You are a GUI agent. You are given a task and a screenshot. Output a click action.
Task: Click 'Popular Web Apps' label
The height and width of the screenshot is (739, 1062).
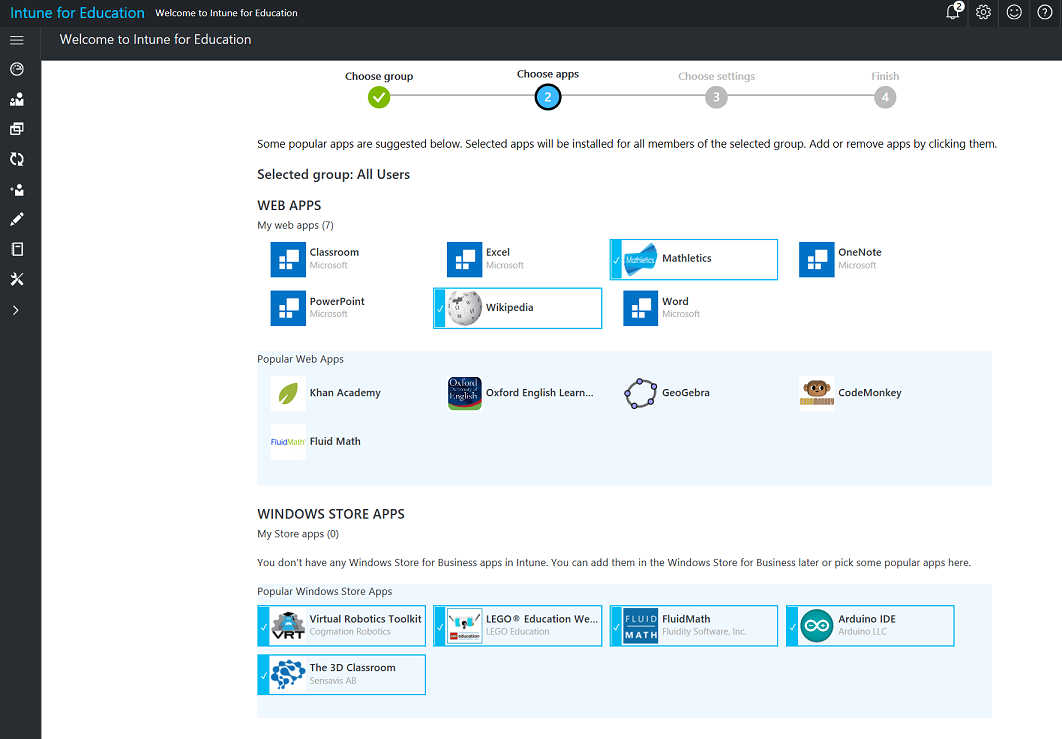pos(300,359)
